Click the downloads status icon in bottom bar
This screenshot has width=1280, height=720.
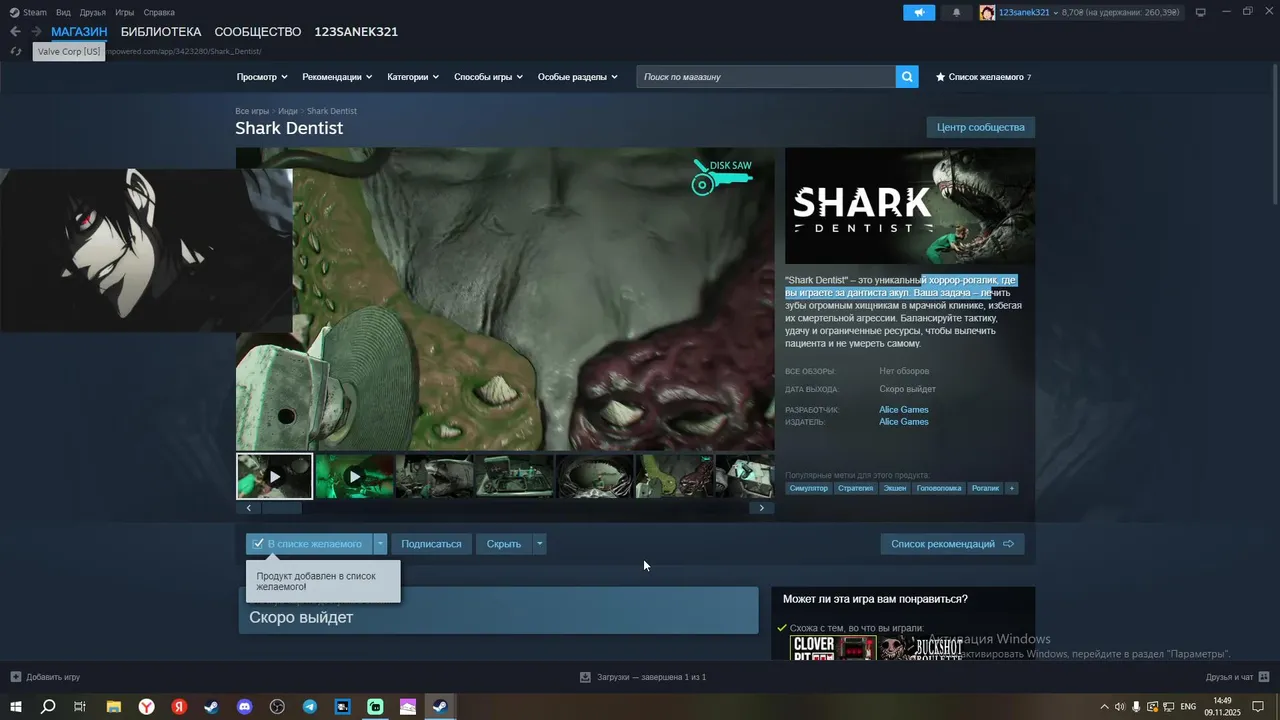585,677
